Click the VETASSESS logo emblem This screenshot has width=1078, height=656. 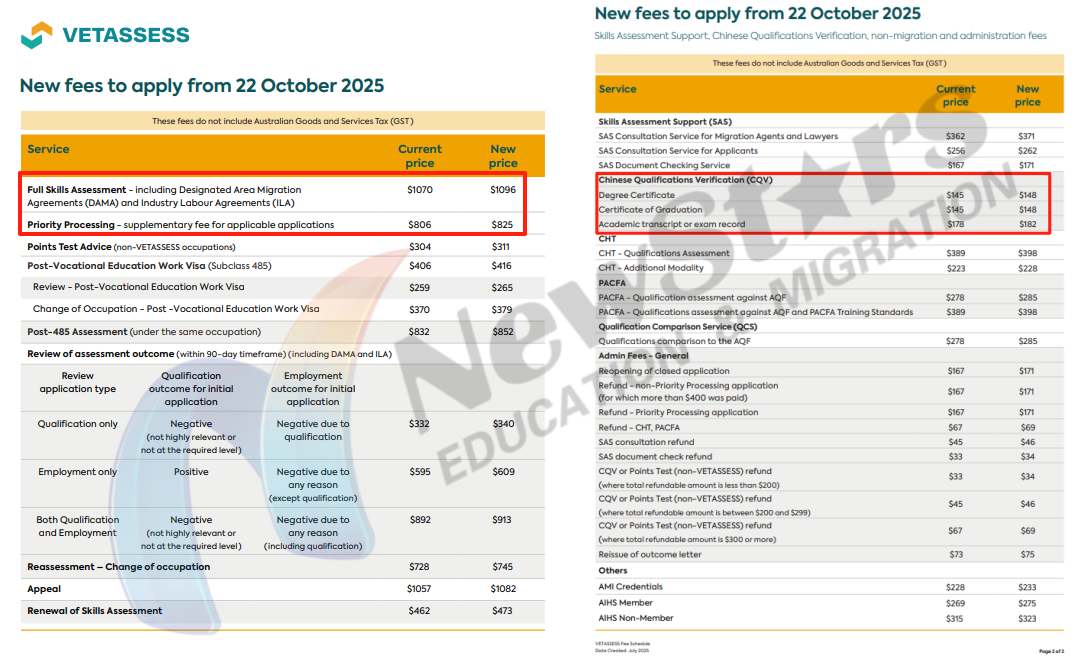pos(36,35)
